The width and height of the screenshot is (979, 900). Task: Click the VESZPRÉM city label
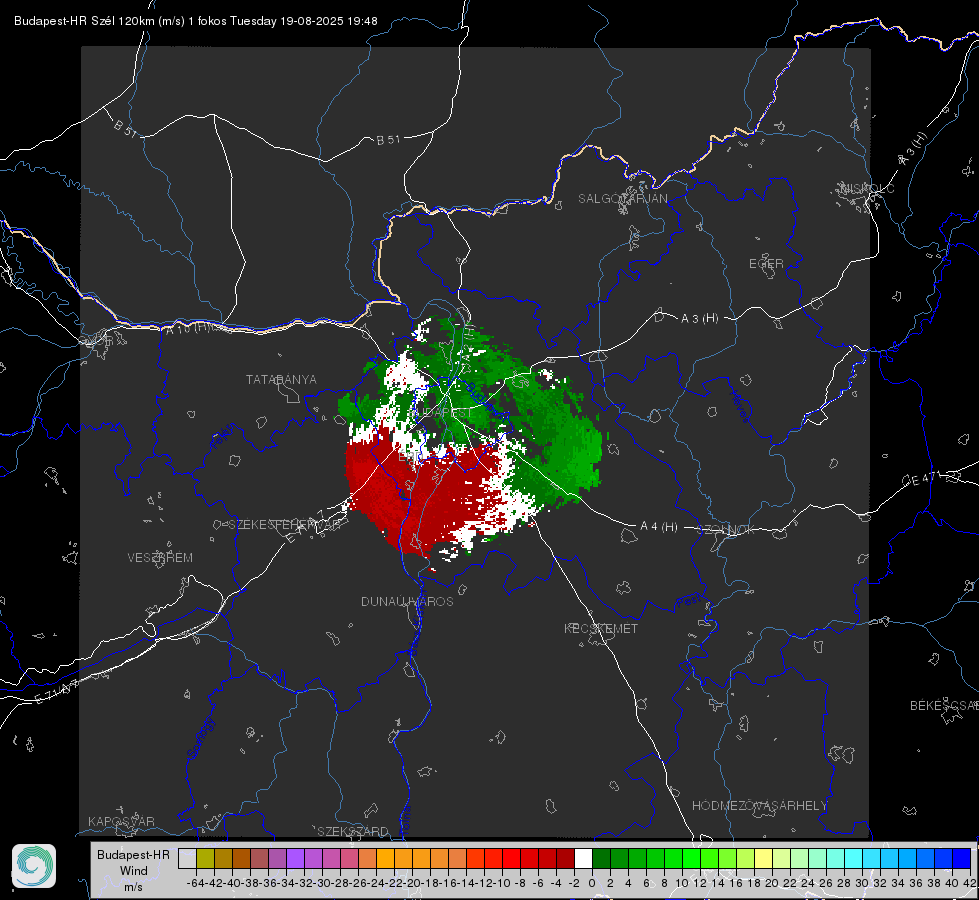click(x=160, y=557)
